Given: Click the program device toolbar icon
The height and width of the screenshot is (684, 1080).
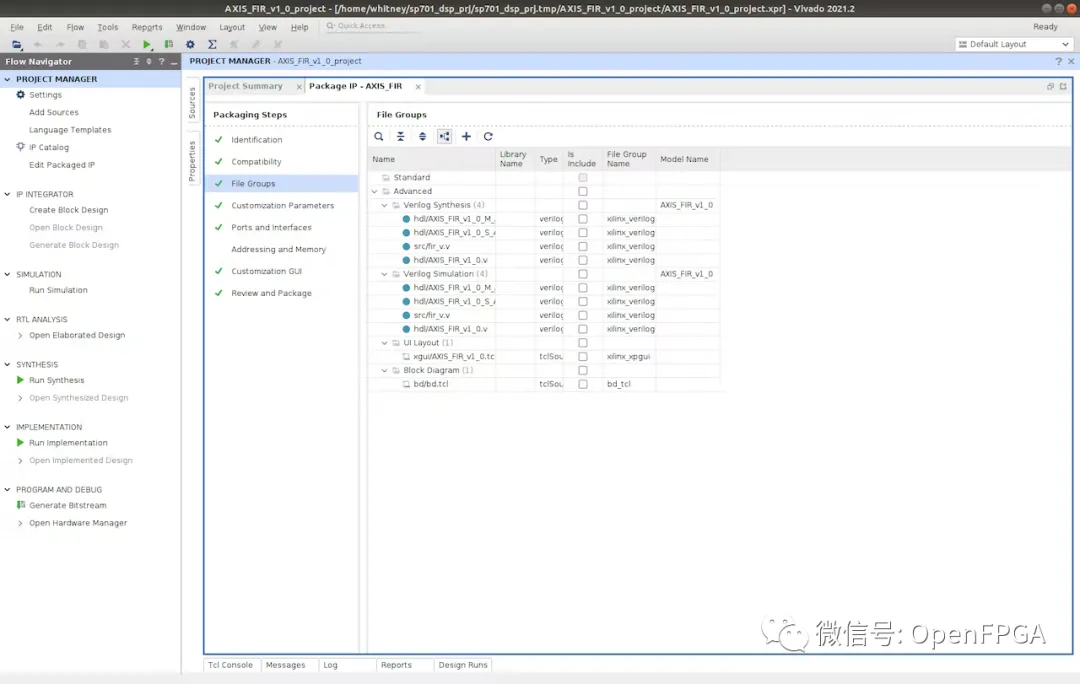Looking at the screenshot, I should pyautogui.click(x=169, y=44).
